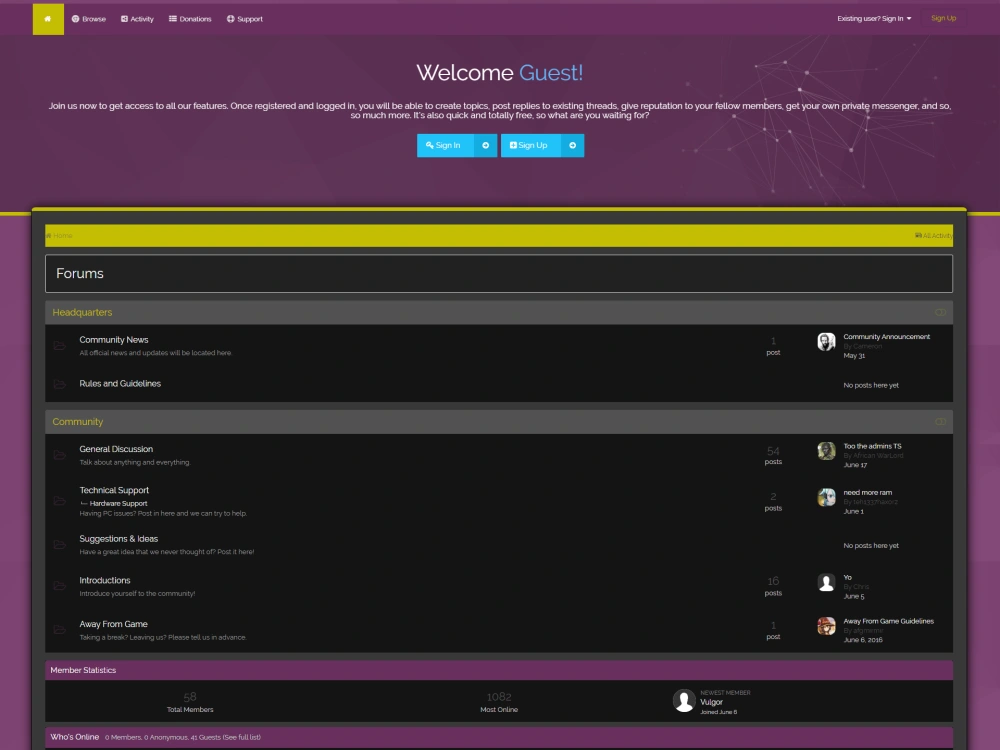Open the Too the admins TS topic
The image size is (1000, 750).
tap(872, 446)
